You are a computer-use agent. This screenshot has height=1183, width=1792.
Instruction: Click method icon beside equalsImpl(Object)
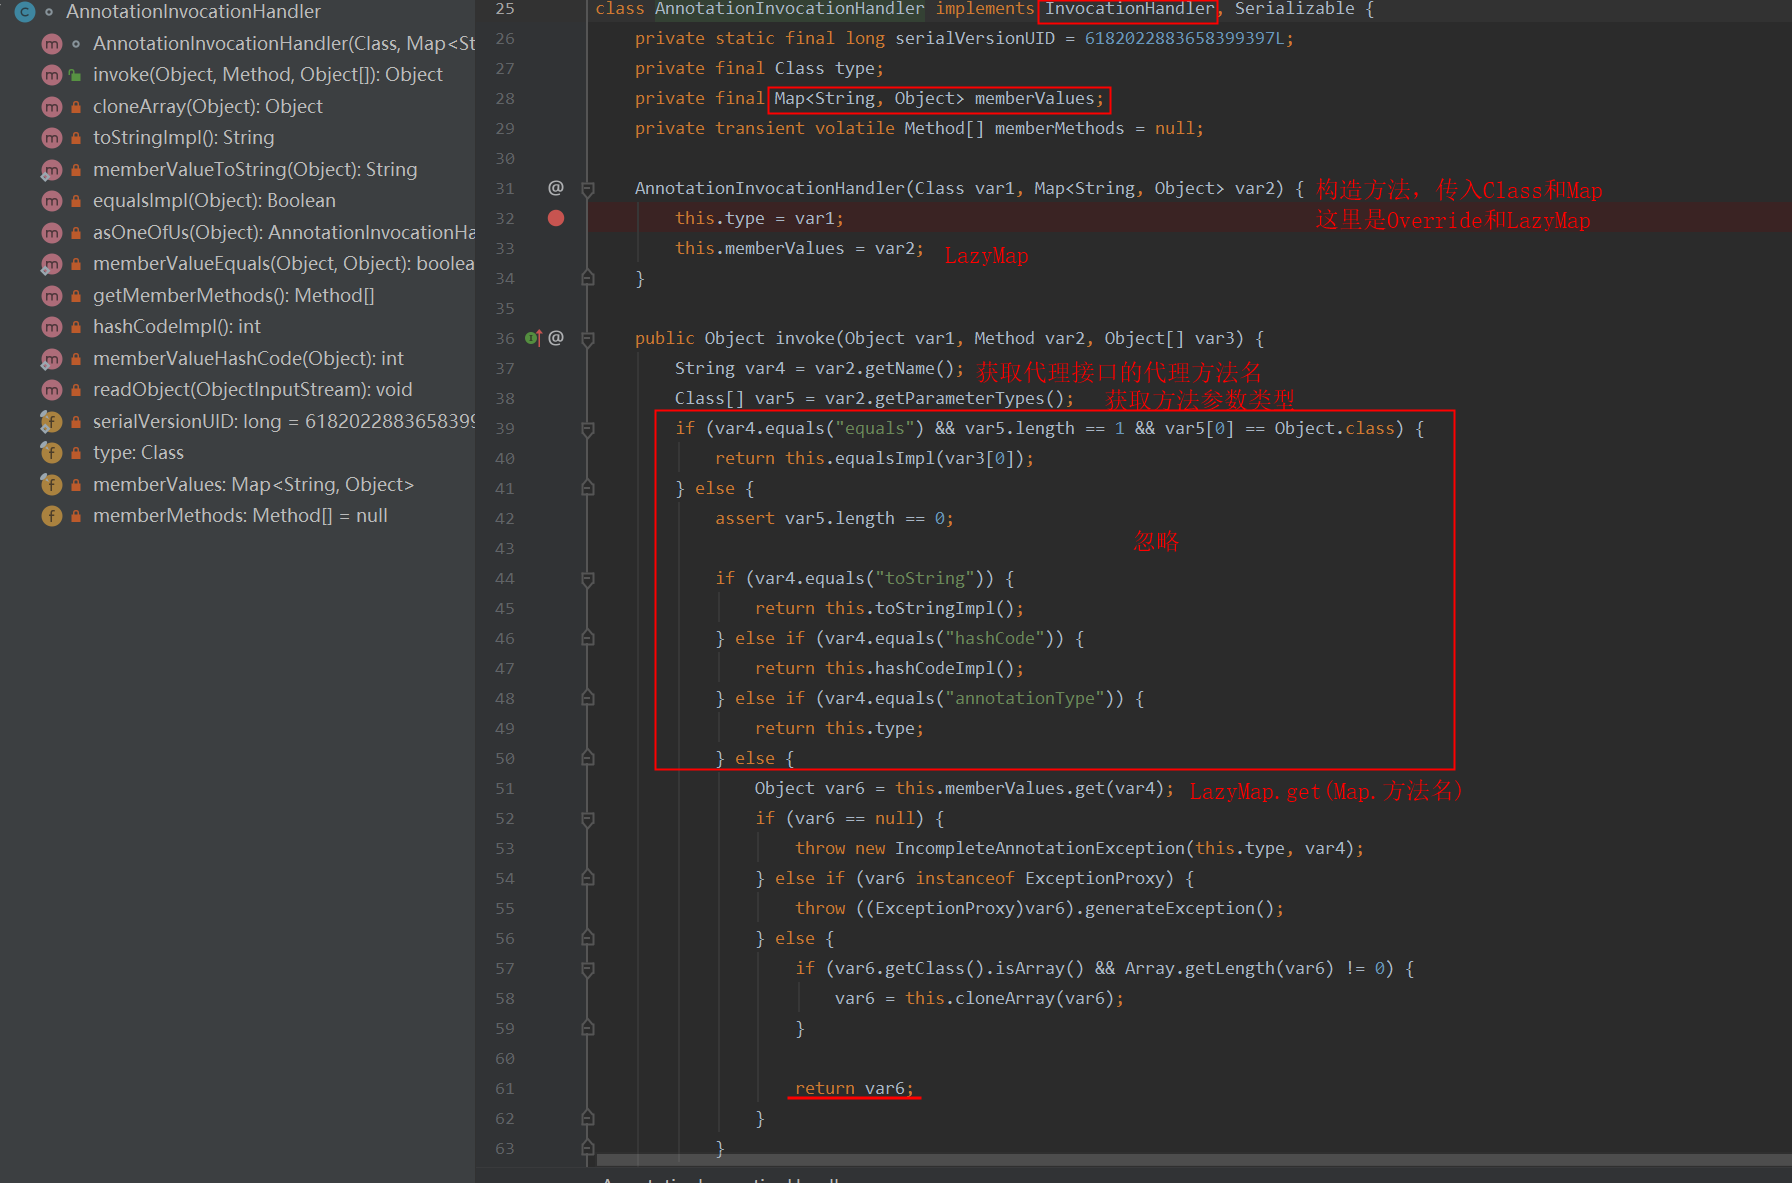[x=52, y=201]
